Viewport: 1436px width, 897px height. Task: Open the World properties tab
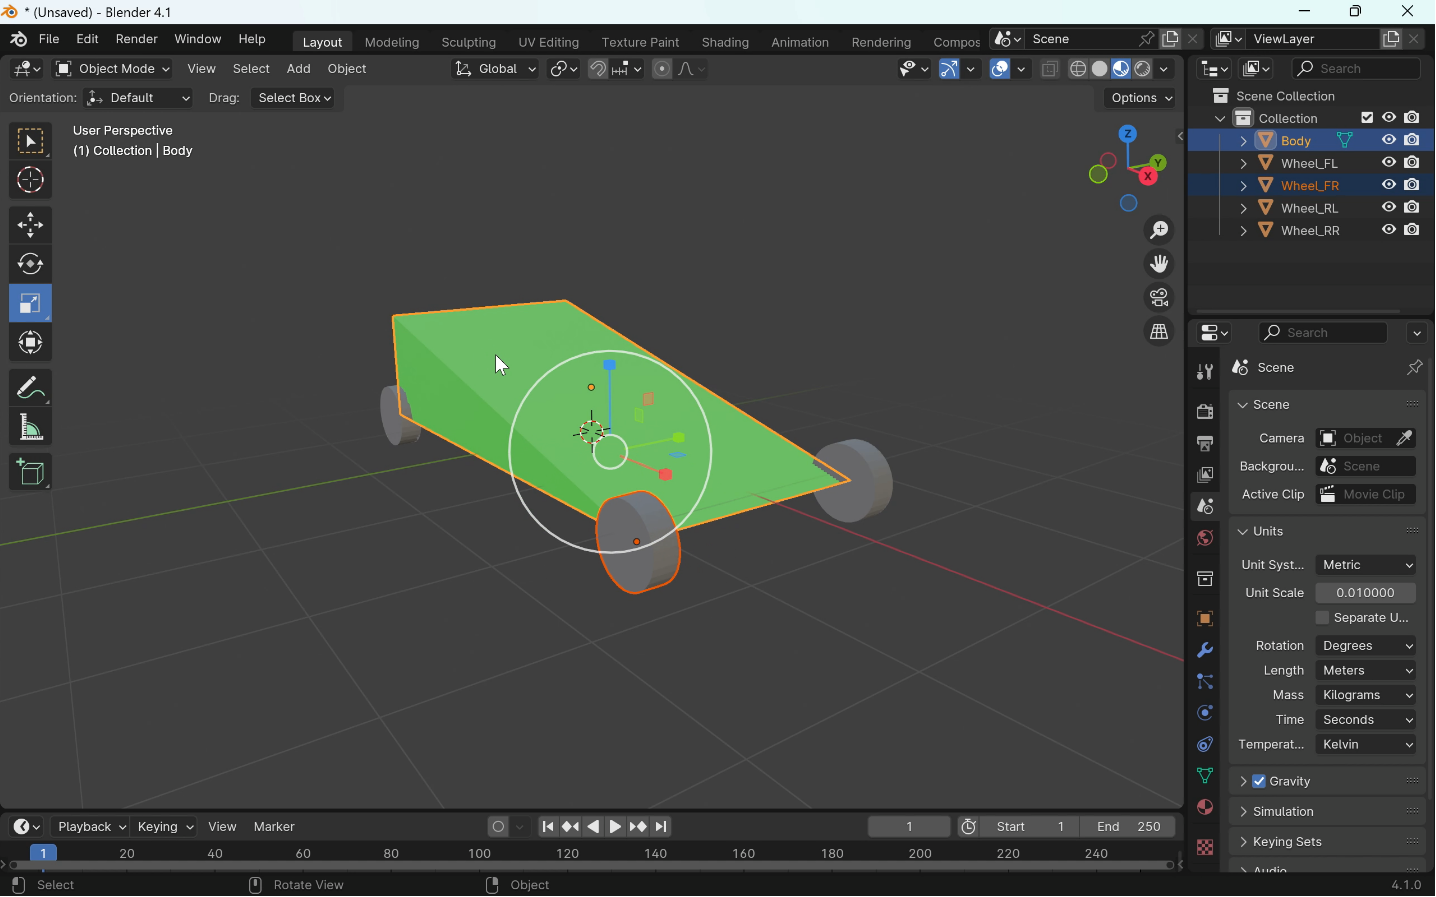[x=1206, y=539]
